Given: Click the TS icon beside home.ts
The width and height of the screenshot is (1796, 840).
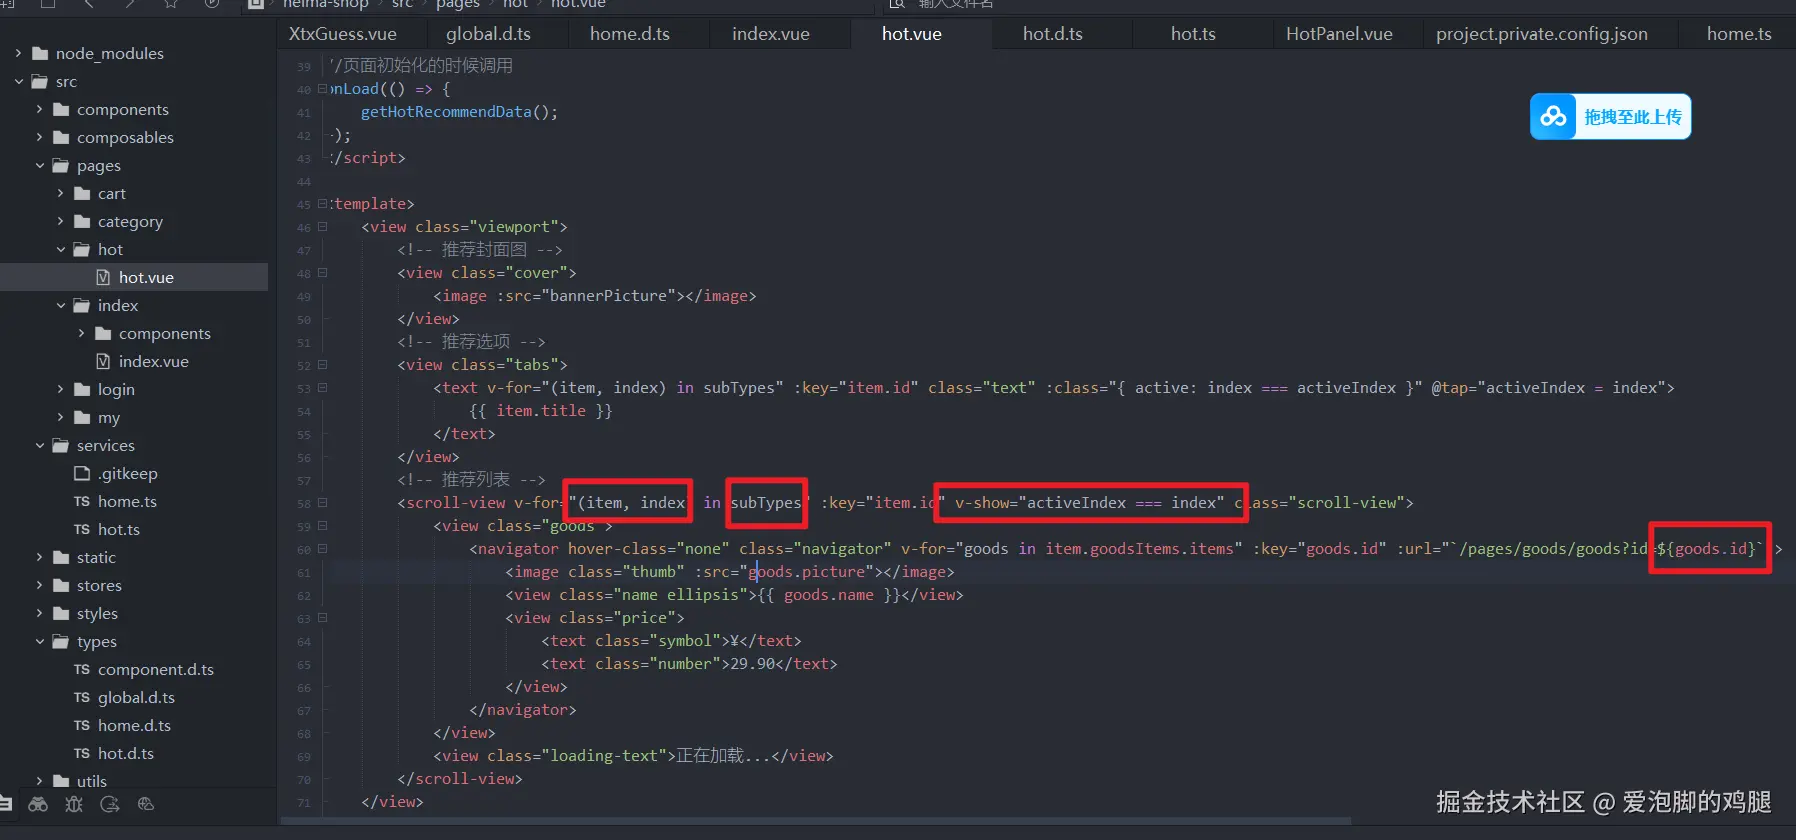Looking at the screenshot, I should [x=82, y=501].
